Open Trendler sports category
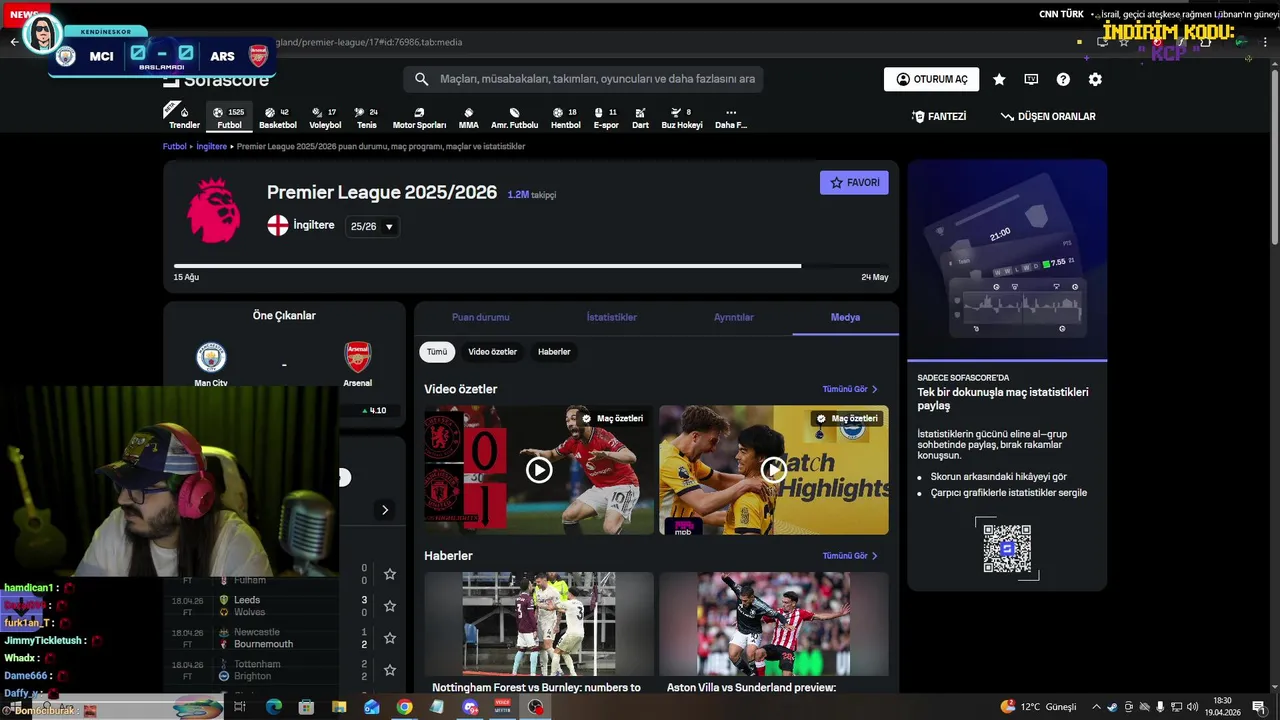This screenshot has height=720, width=1280. (x=184, y=118)
